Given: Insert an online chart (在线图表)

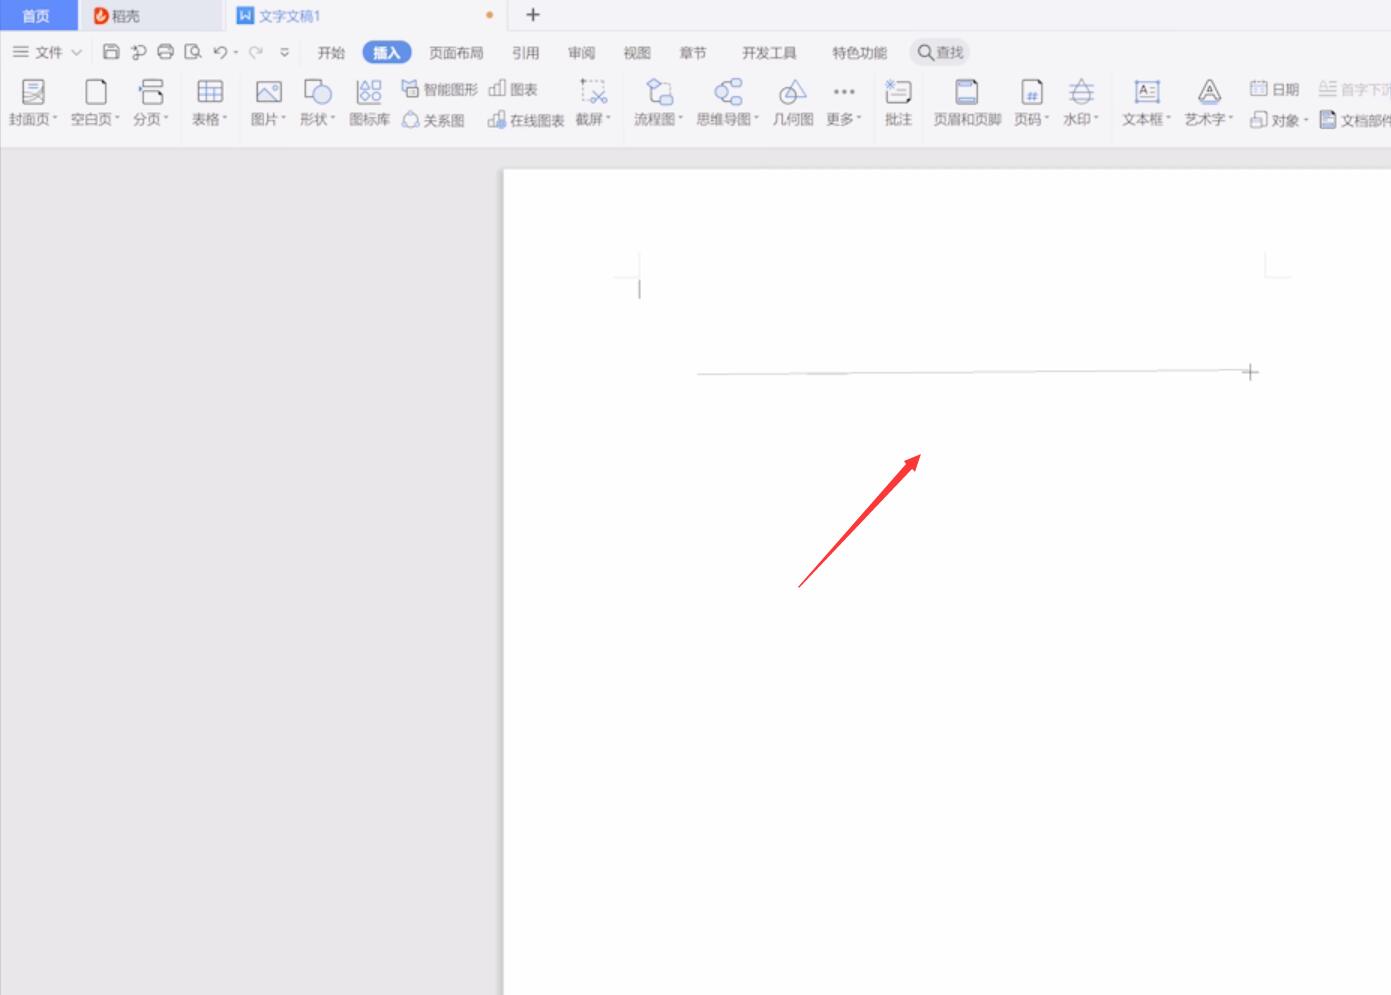Looking at the screenshot, I should coord(526,120).
